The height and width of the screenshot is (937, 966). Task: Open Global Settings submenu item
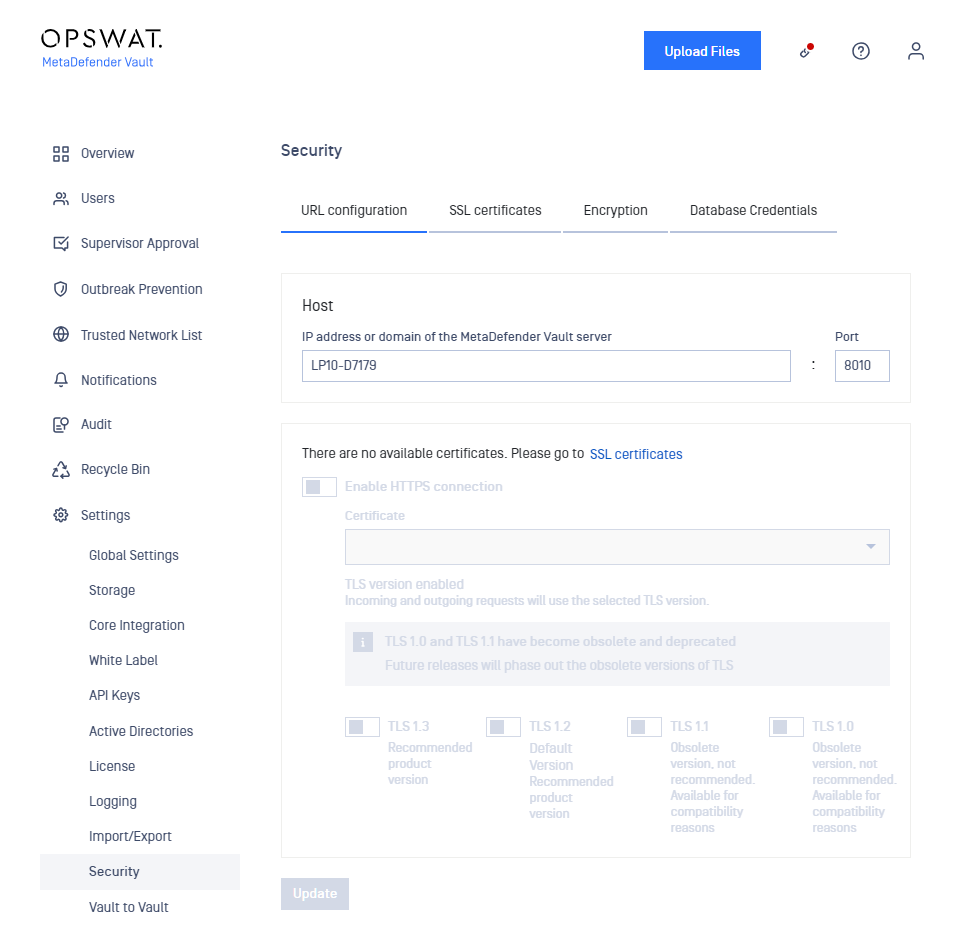tap(134, 555)
